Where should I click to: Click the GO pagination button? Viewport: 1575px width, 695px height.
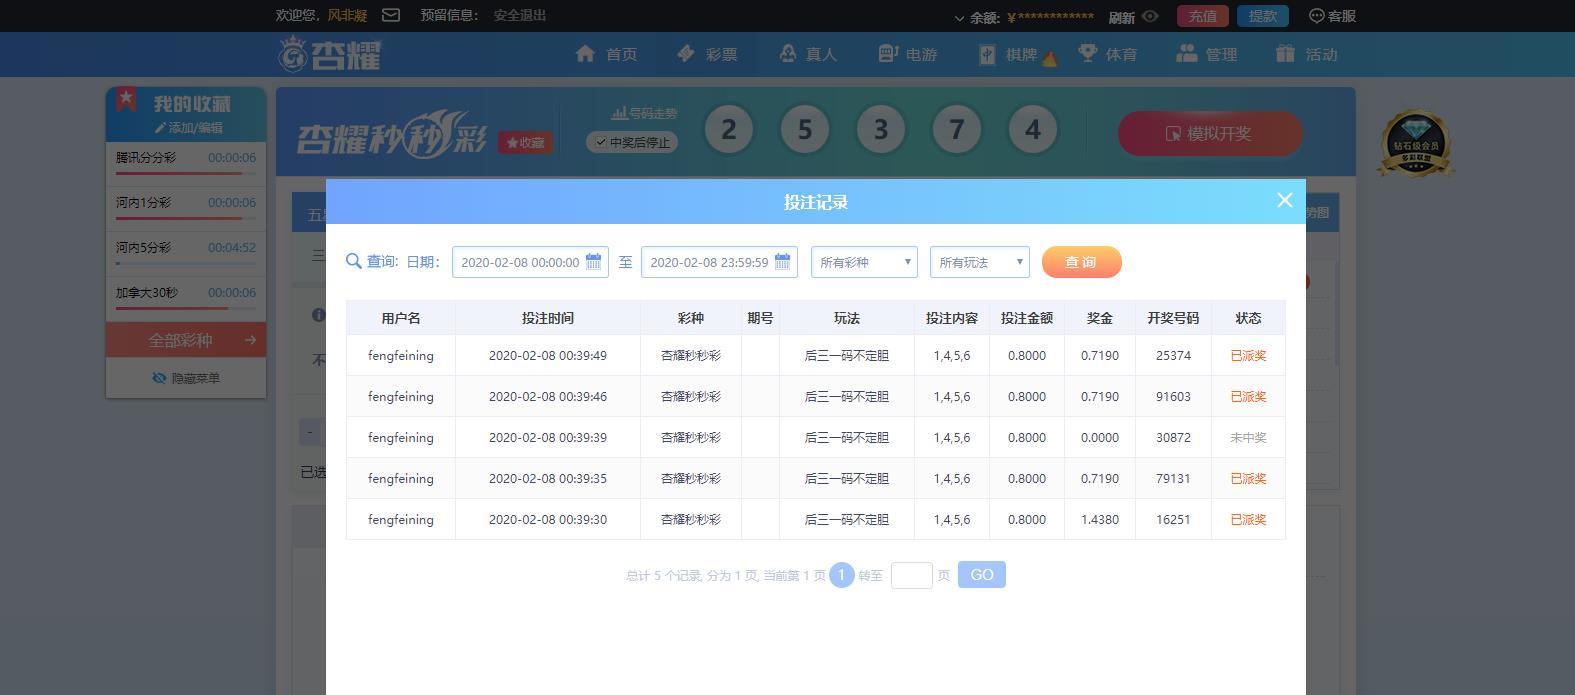[982, 575]
